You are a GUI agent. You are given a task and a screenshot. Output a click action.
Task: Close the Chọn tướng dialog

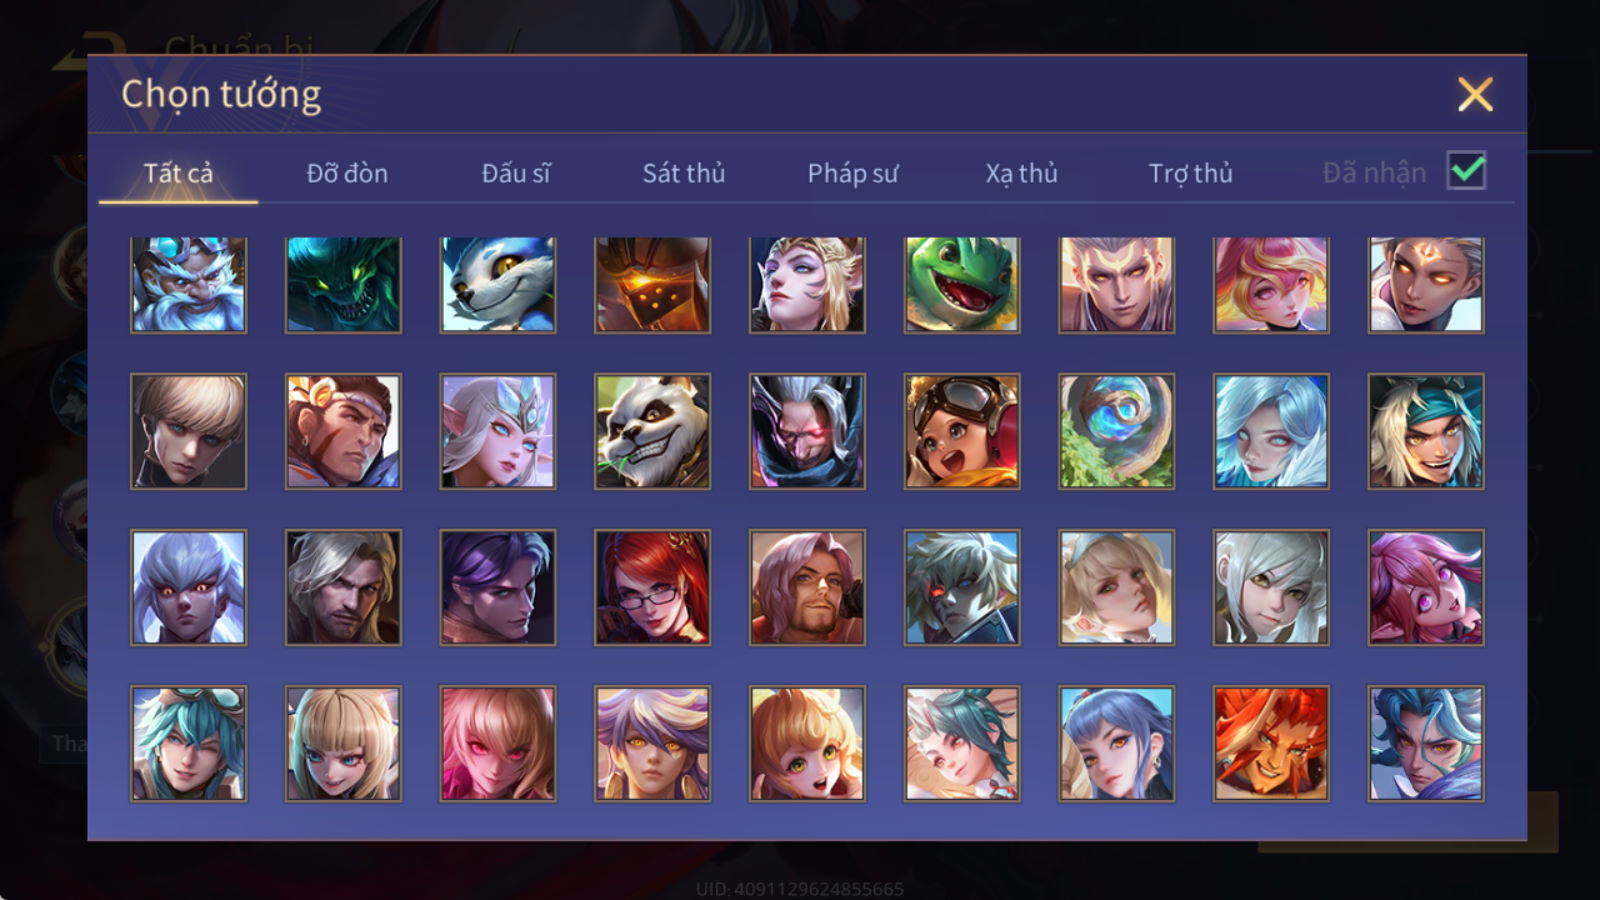coord(1475,94)
